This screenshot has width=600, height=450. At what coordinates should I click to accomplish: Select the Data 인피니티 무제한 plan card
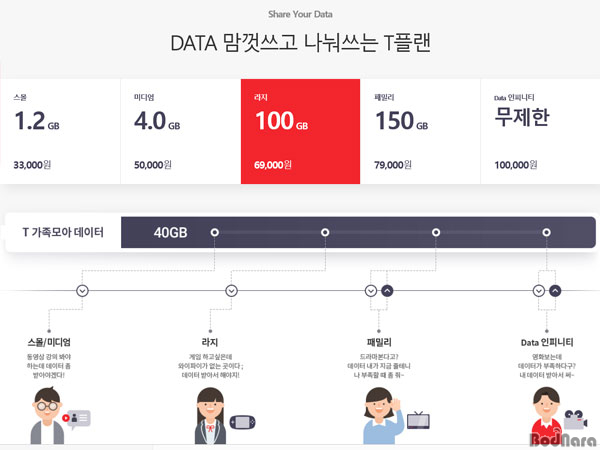point(540,131)
